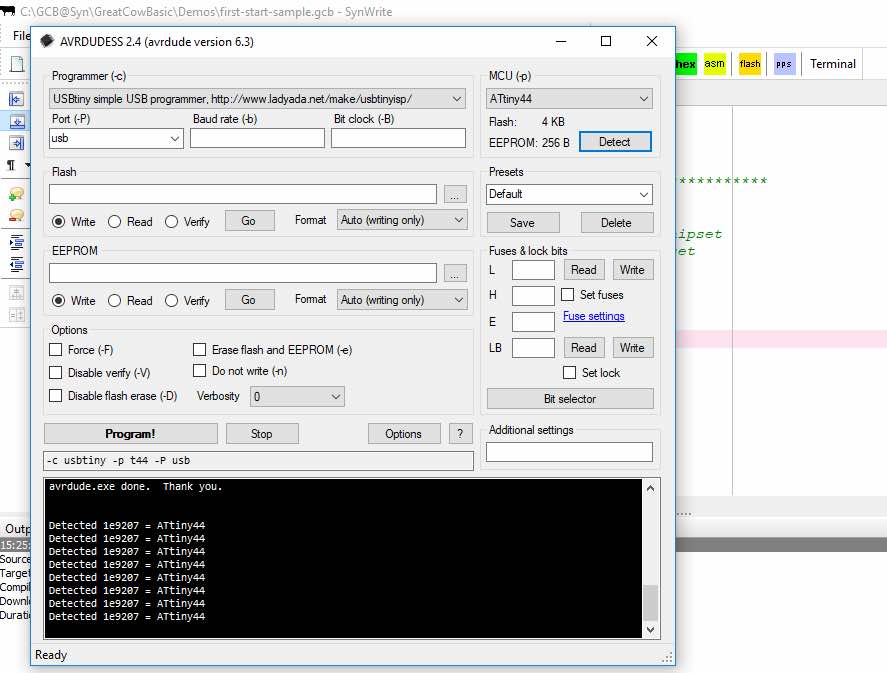Click the greyed split vertical icon in SynWrite sidebar
This screenshot has height=673, width=887.
click(x=16, y=315)
